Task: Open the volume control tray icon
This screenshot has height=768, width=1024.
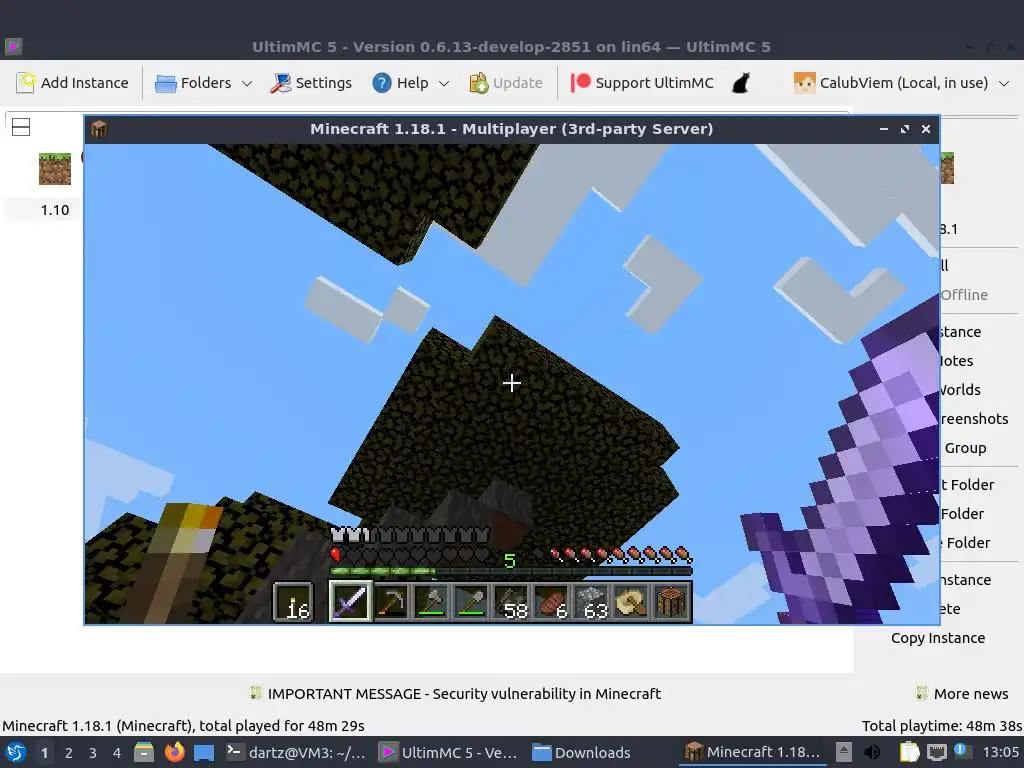Action: (x=872, y=752)
